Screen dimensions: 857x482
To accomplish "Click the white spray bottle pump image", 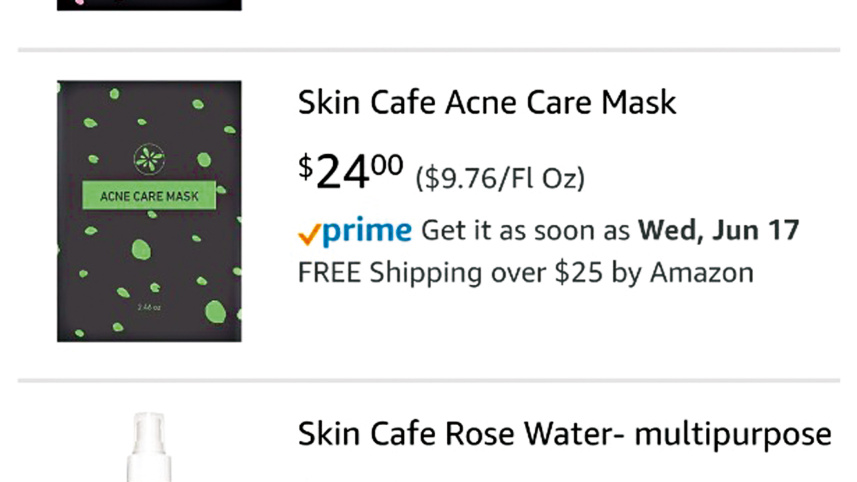I will point(149,447).
